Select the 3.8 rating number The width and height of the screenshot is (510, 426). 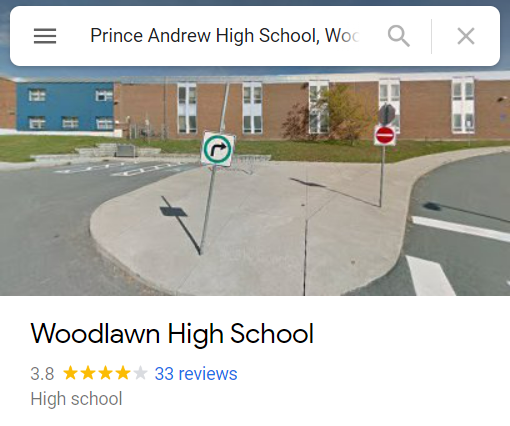(x=42, y=374)
